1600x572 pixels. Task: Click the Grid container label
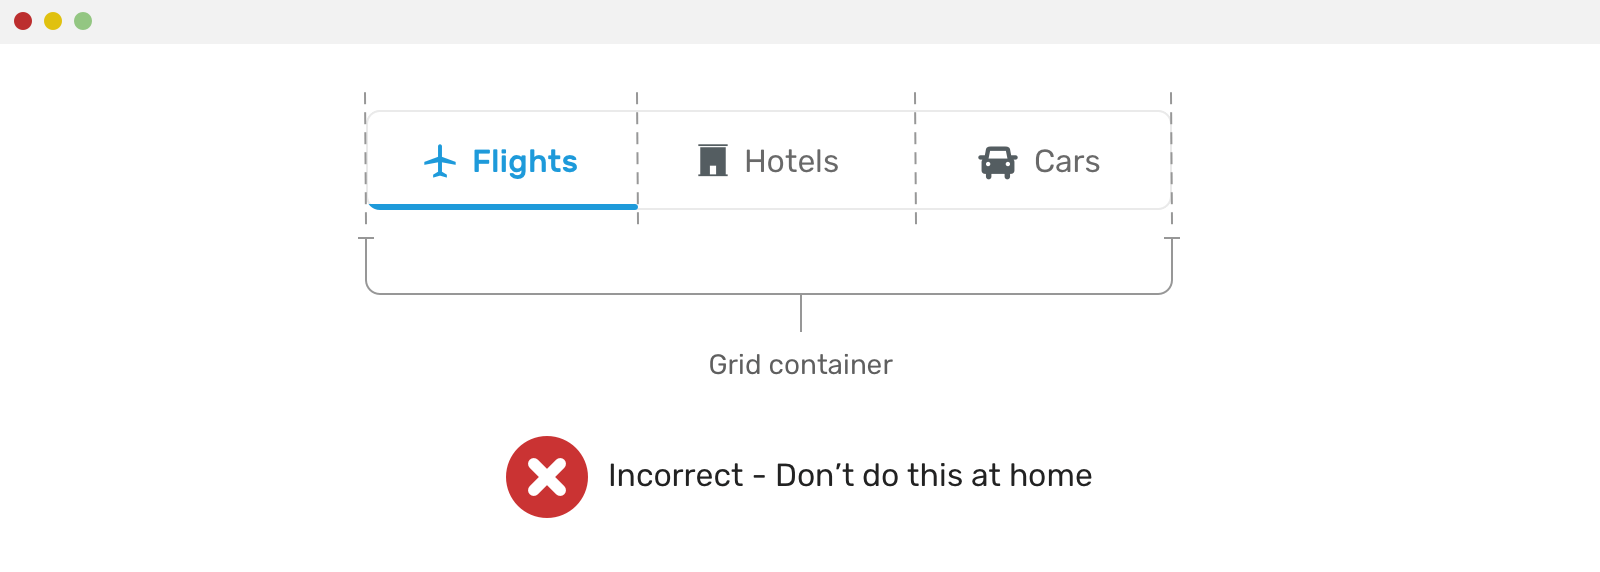click(800, 365)
